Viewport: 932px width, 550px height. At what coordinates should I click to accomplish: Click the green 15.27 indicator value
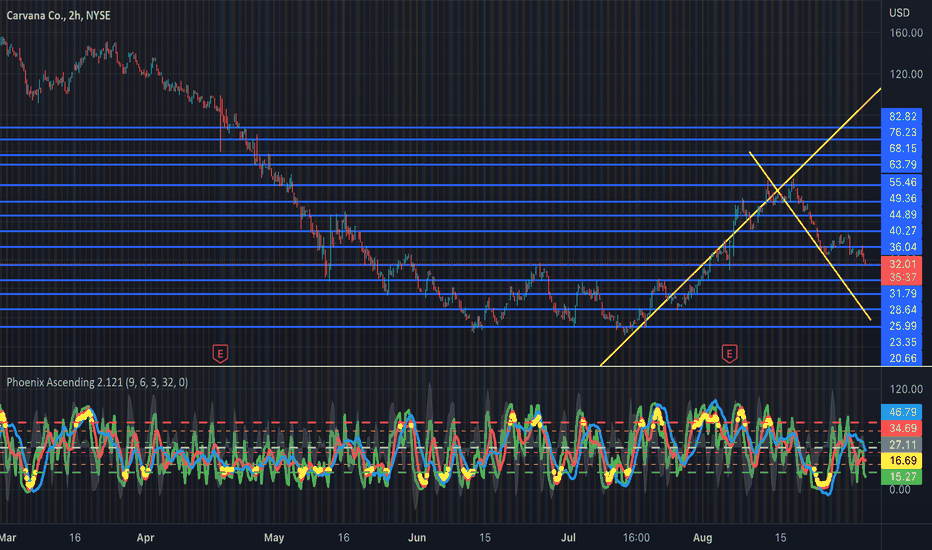click(x=902, y=477)
